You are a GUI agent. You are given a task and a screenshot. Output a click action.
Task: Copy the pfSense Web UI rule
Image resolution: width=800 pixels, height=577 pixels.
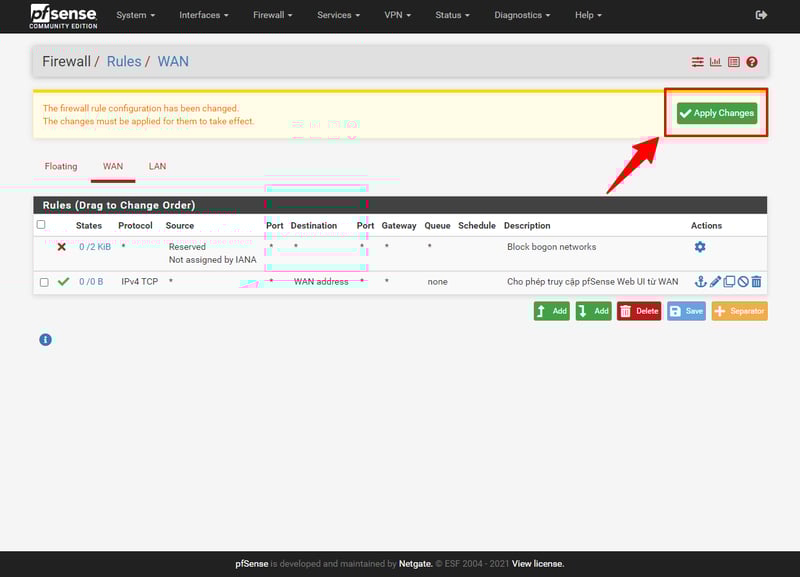[x=728, y=282]
